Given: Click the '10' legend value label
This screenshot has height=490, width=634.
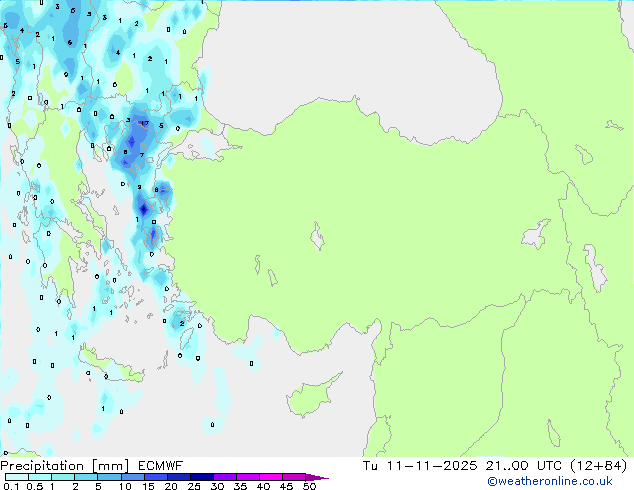Looking at the screenshot, I should pyautogui.click(x=125, y=486).
